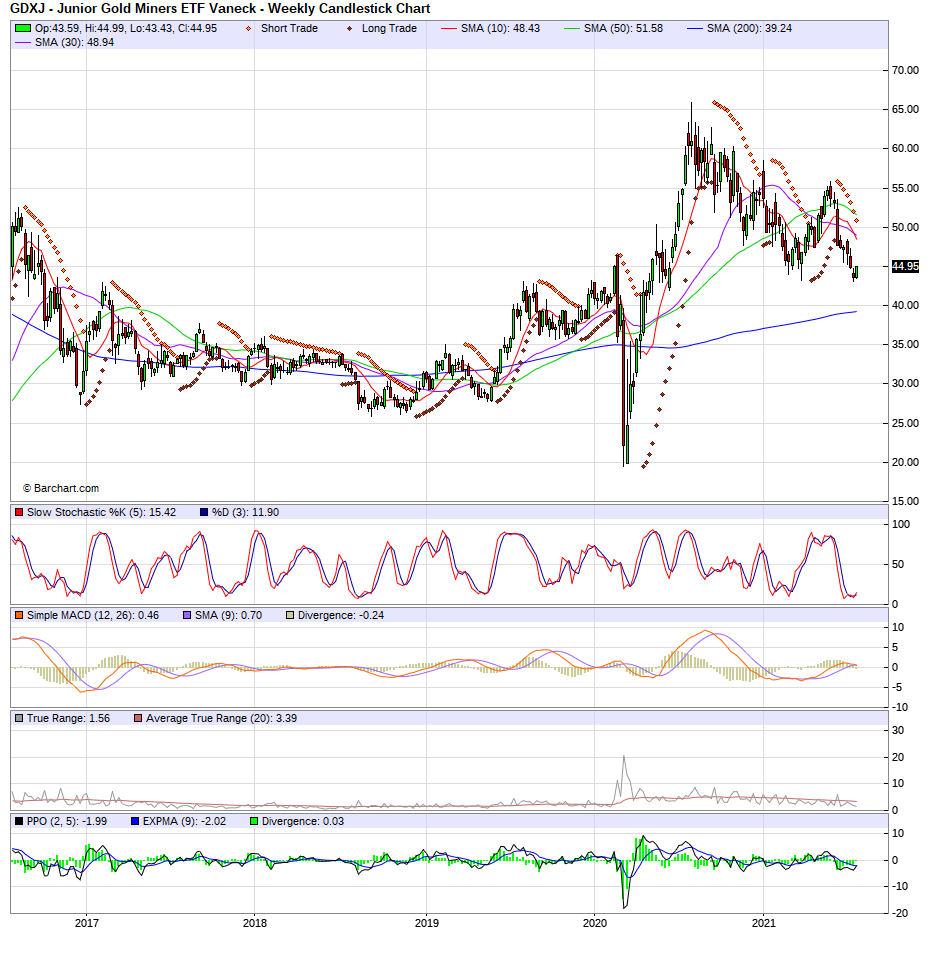Click the Long Trade dark red diamond marker

[349, 29]
